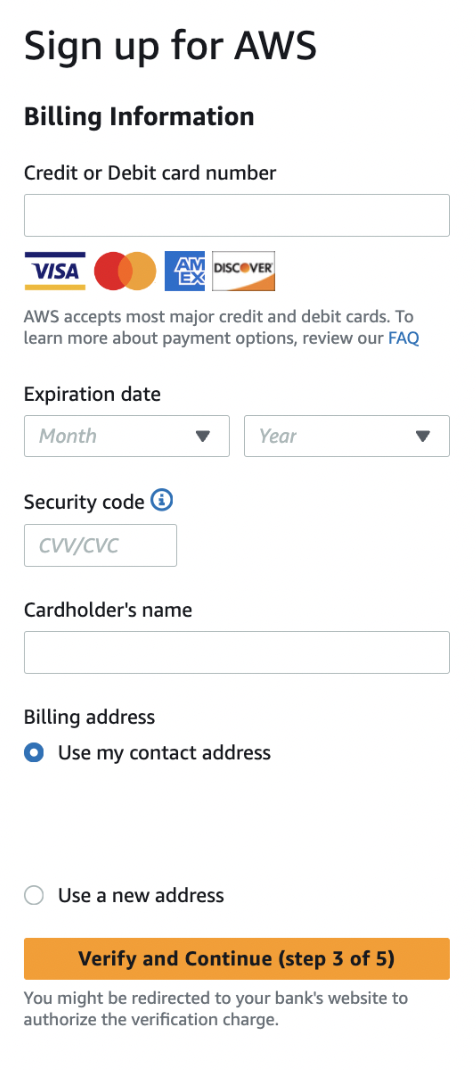The height and width of the screenshot is (1070, 476).
Task: Open the Security code info tooltip icon
Action: click(x=162, y=501)
